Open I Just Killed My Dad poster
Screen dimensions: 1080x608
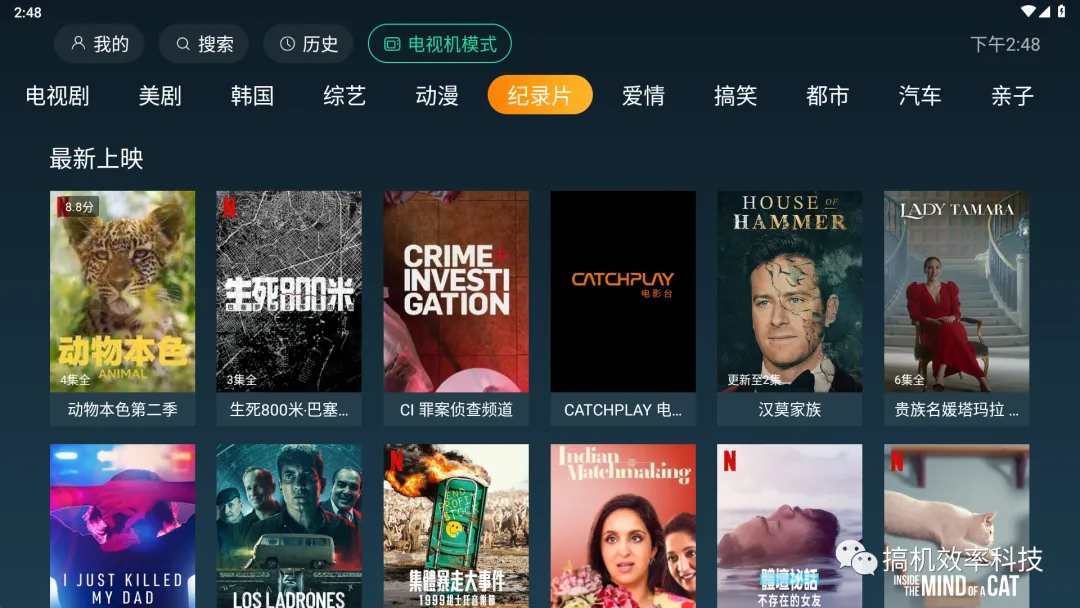pyautogui.click(x=123, y=526)
